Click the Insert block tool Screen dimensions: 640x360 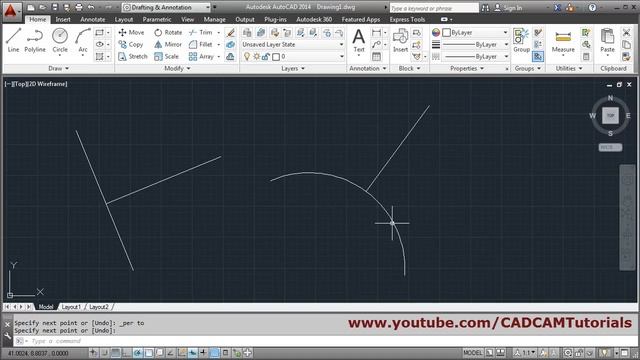coord(400,40)
